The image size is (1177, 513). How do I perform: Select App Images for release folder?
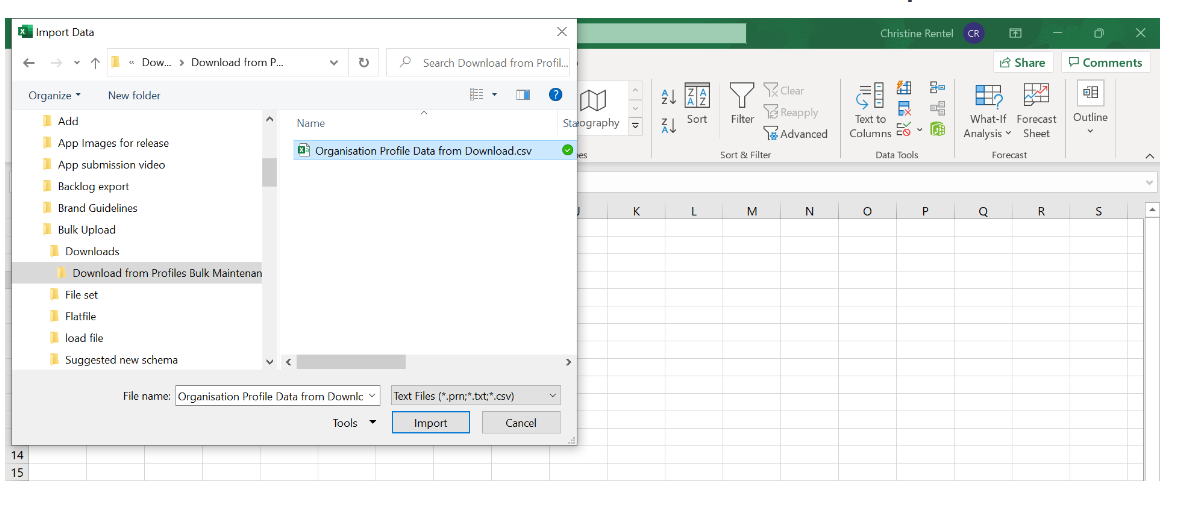click(x=113, y=143)
